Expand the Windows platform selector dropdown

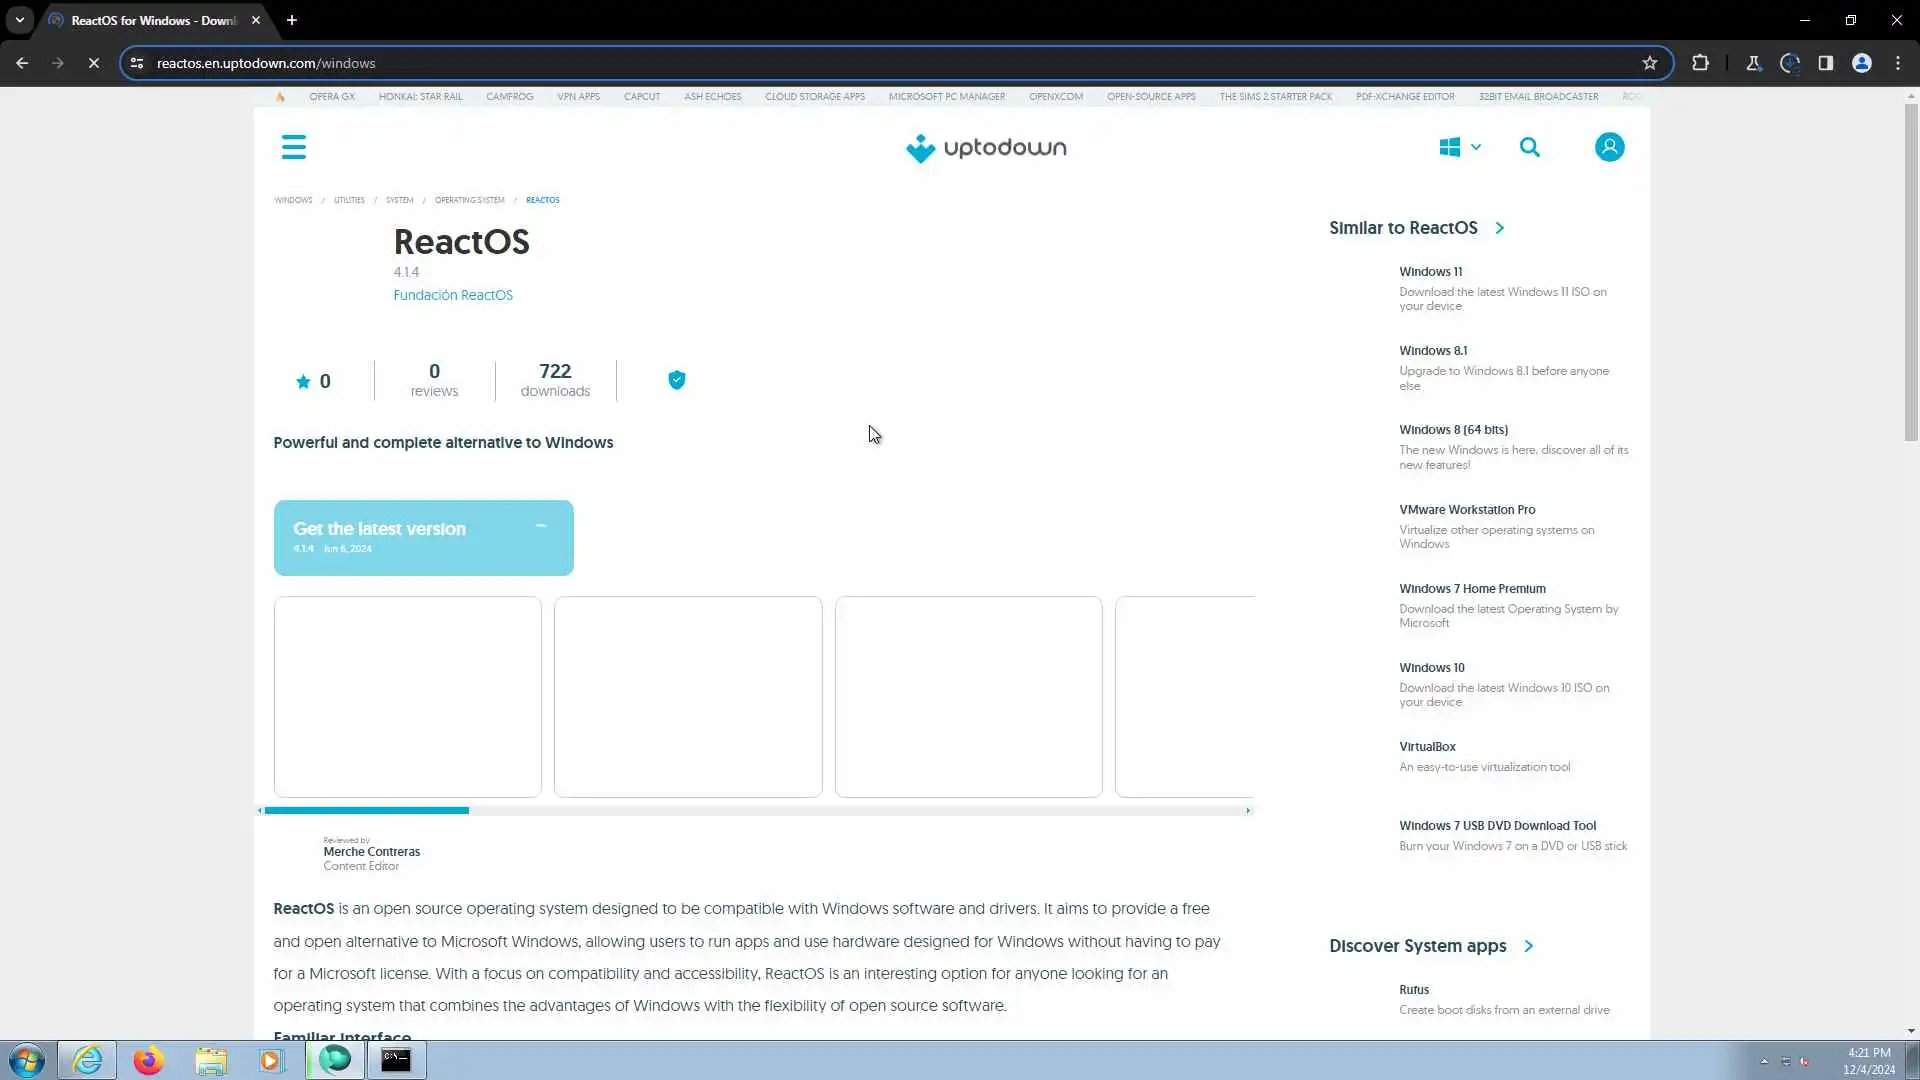point(1460,148)
